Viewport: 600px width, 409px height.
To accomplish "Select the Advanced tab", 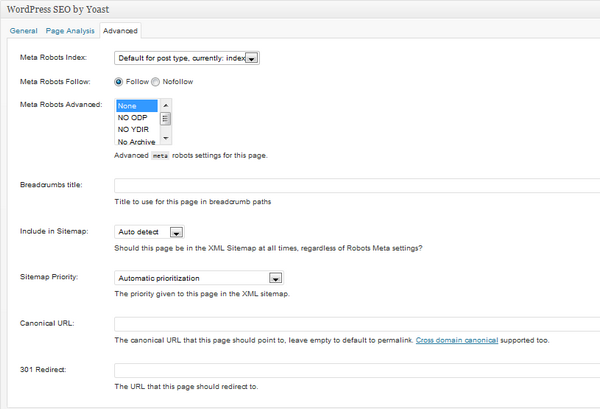I will click(120, 31).
